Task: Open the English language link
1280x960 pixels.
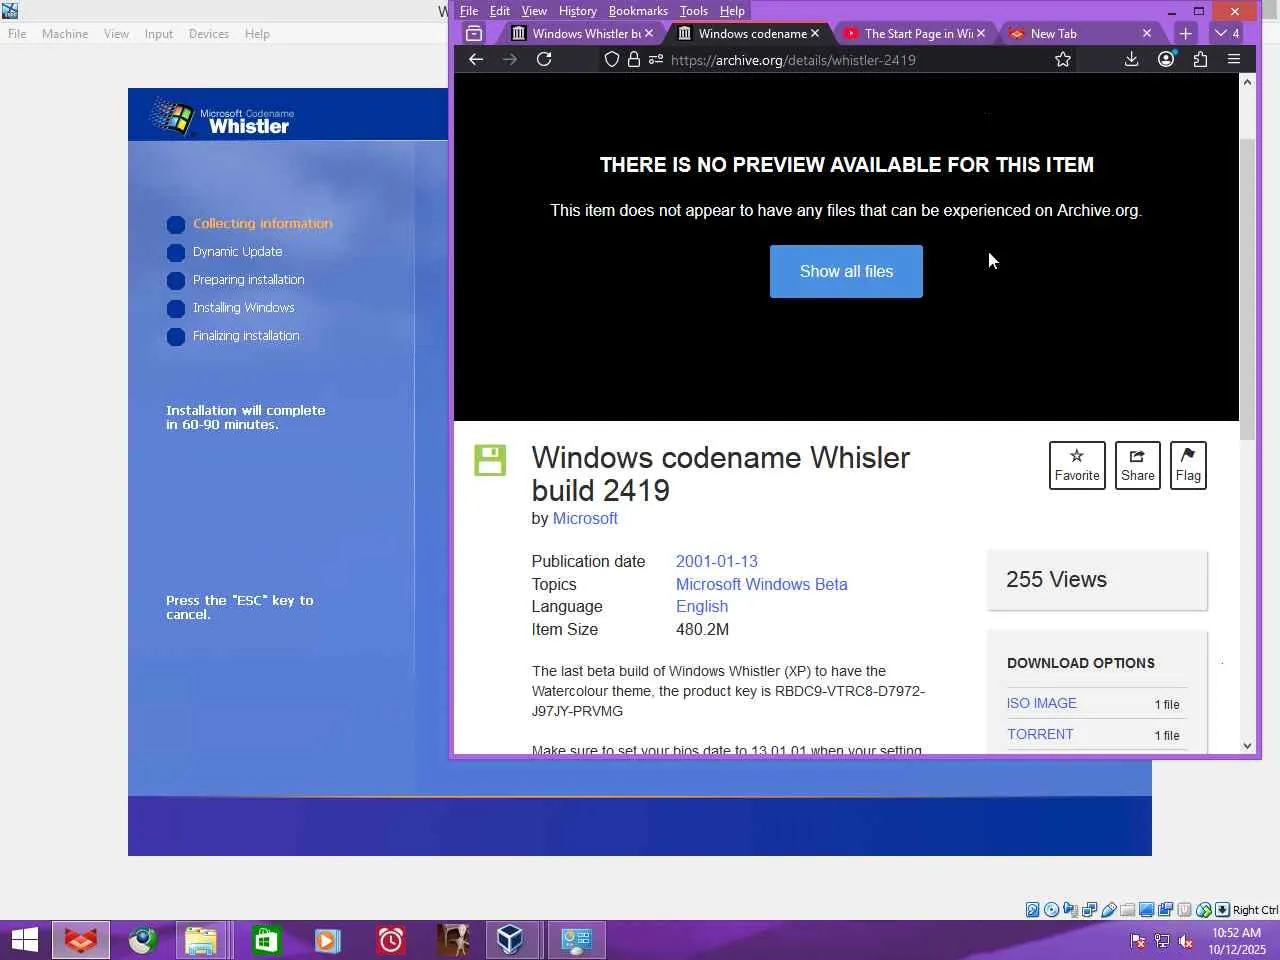Action: (702, 606)
